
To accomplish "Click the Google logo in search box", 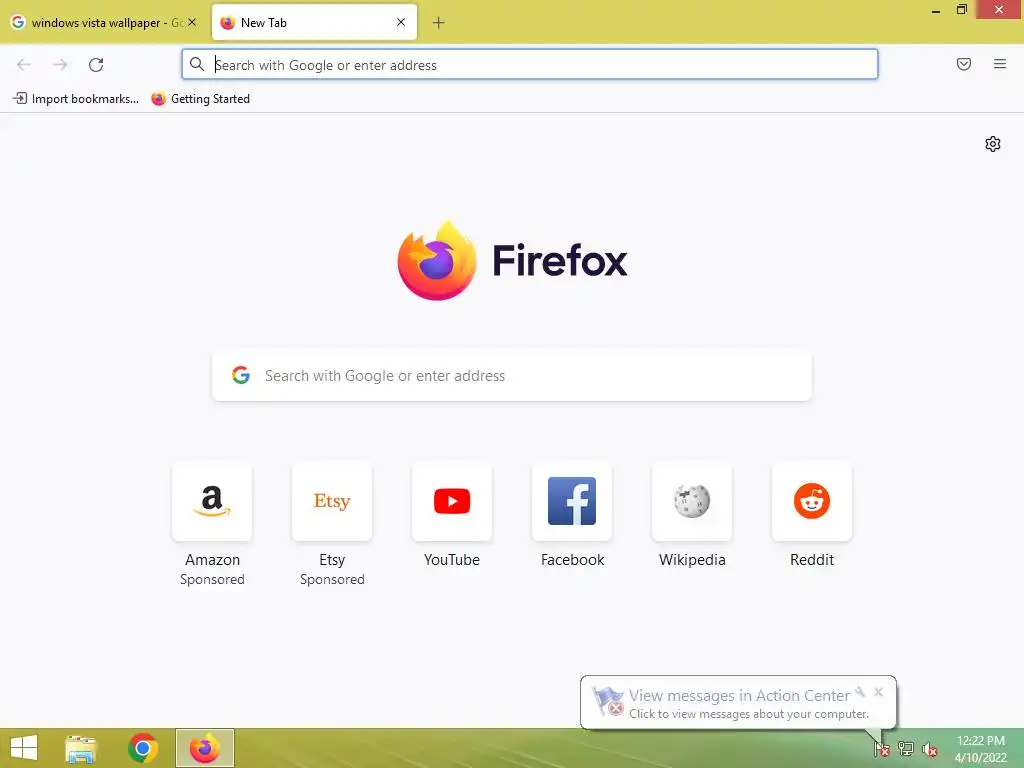I will (x=241, y=375).
